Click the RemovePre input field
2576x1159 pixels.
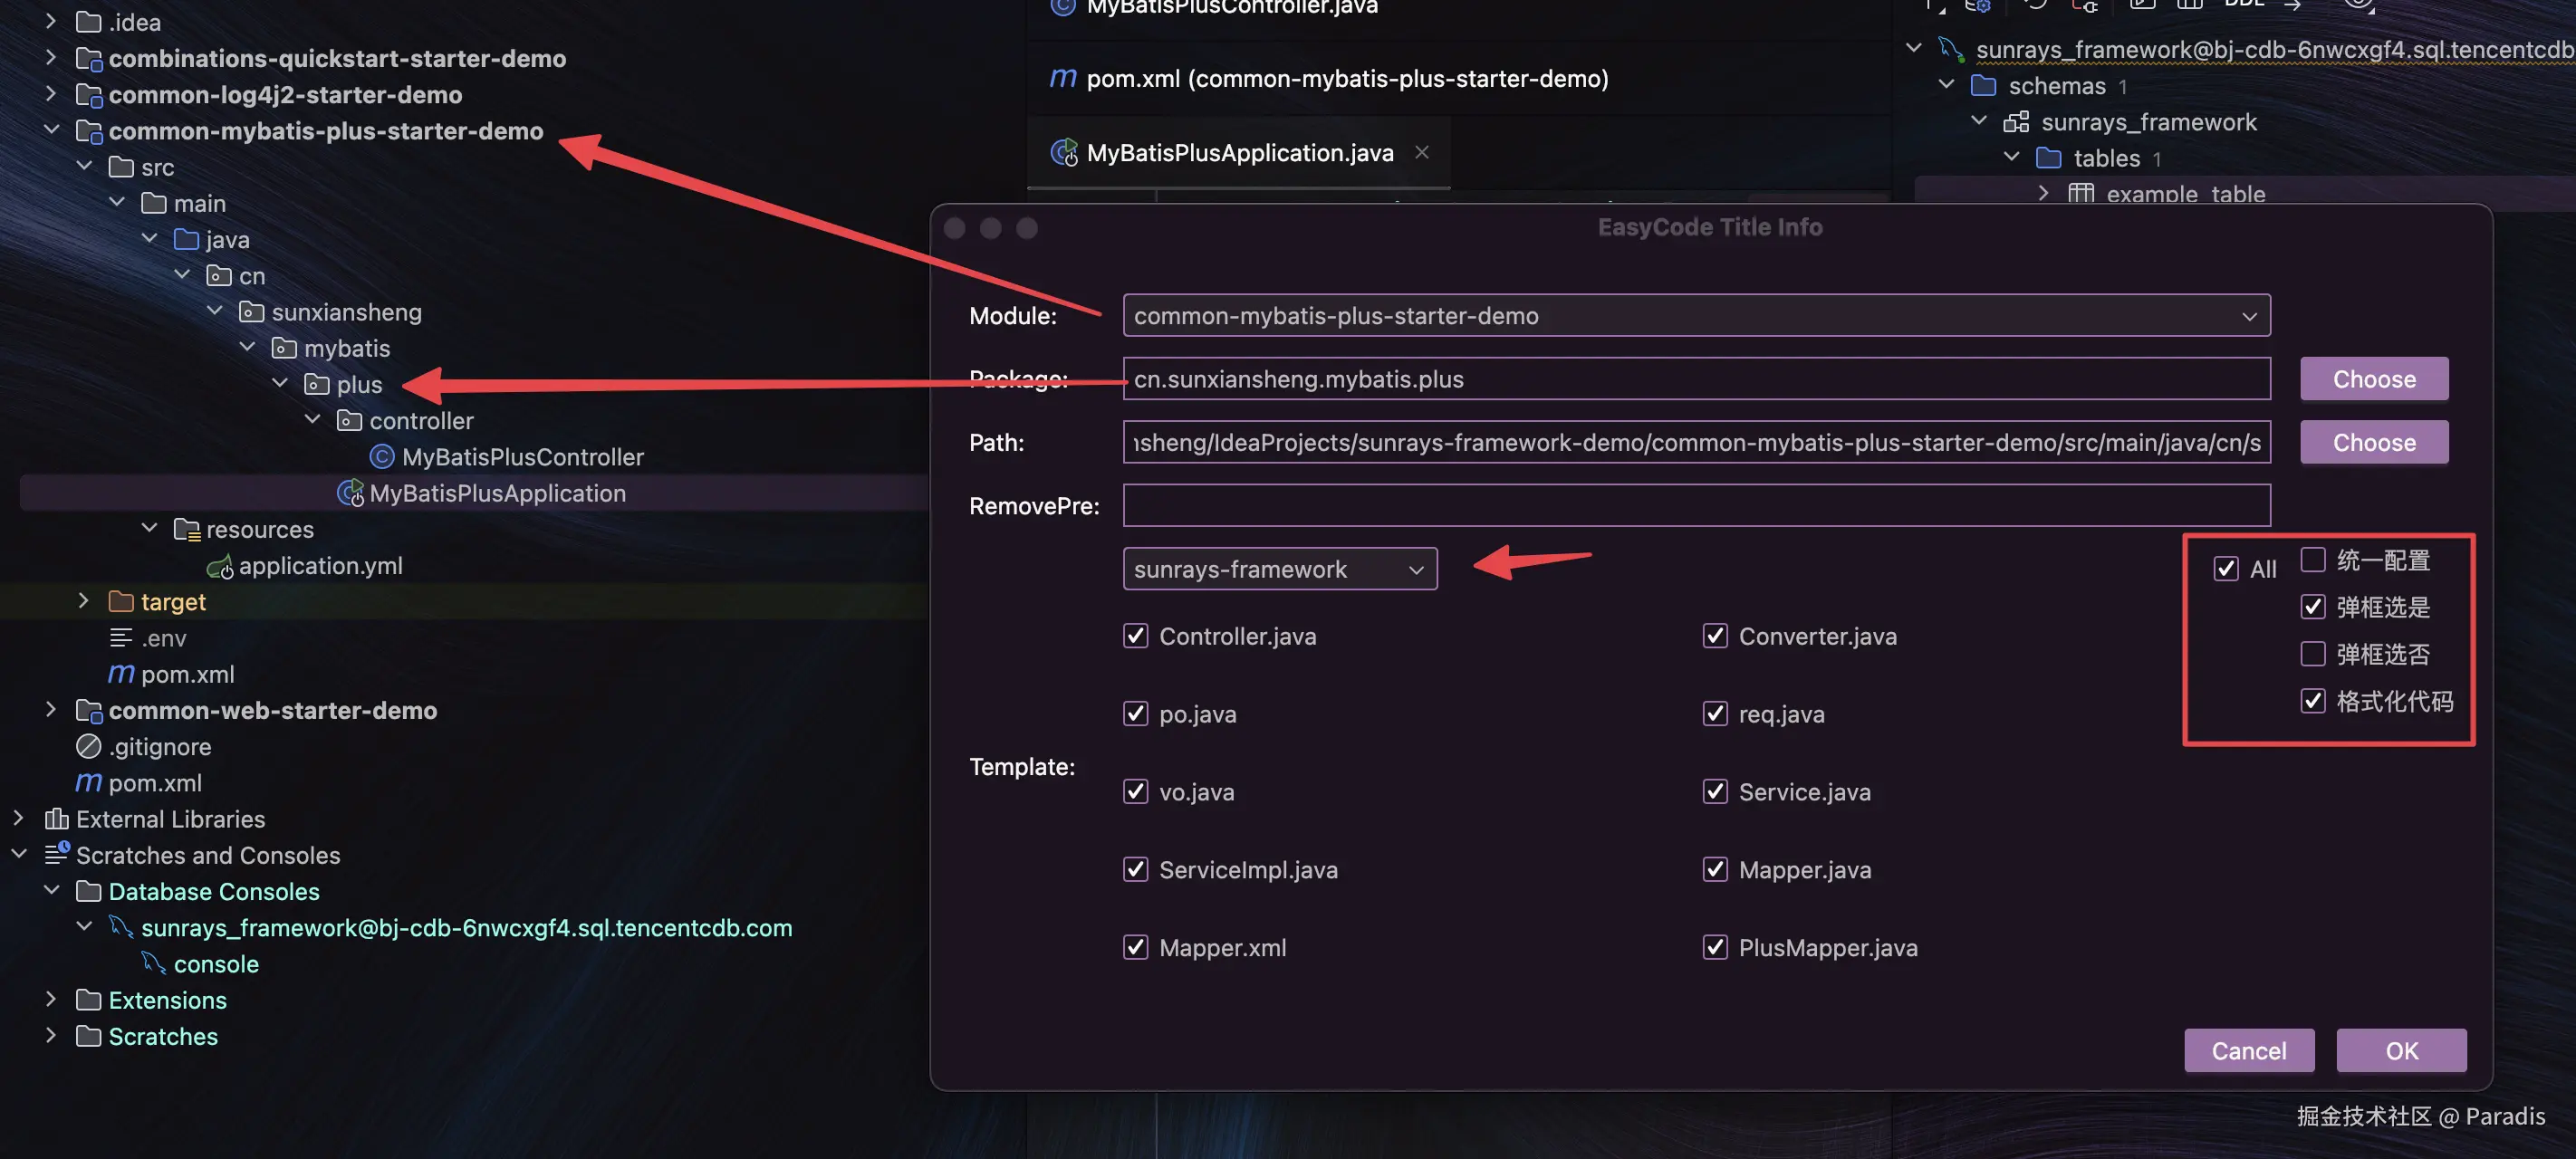pos(1695,506)
